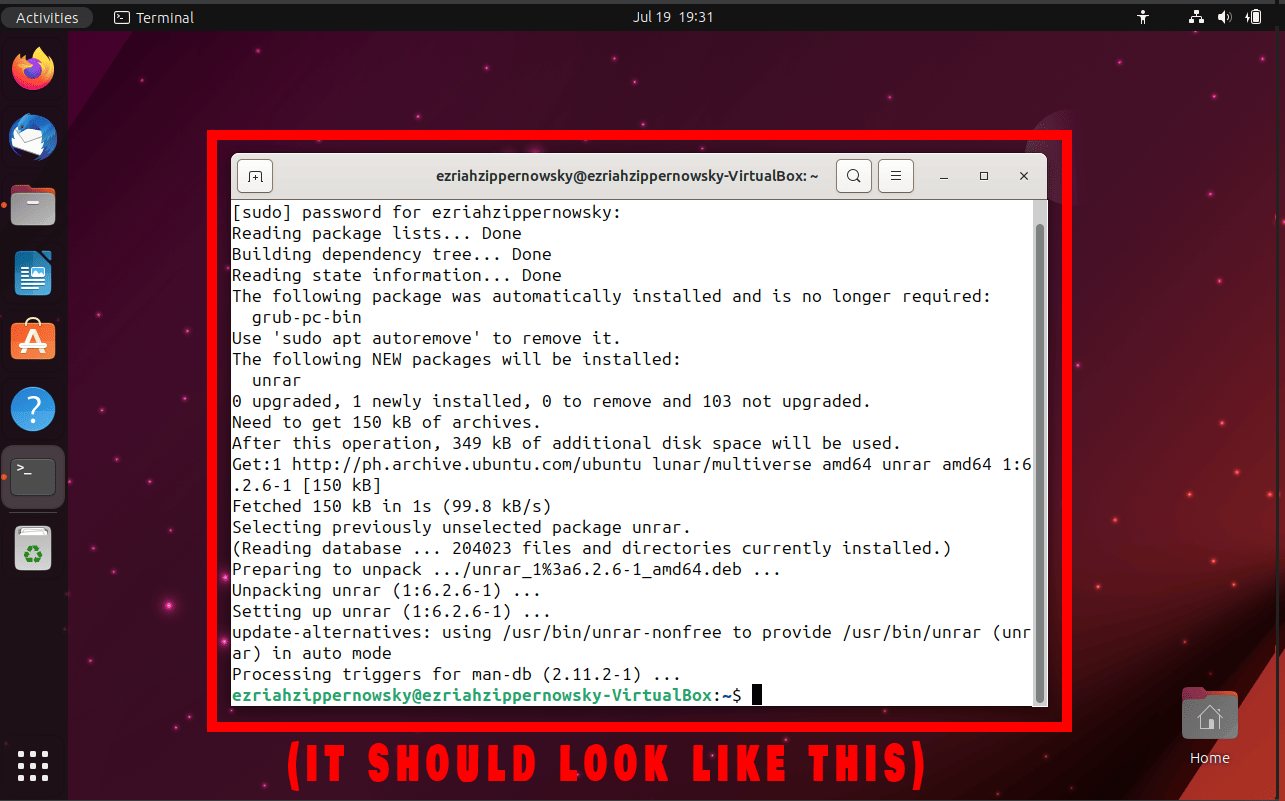Open the Files manager in the dock

(33, 205)
